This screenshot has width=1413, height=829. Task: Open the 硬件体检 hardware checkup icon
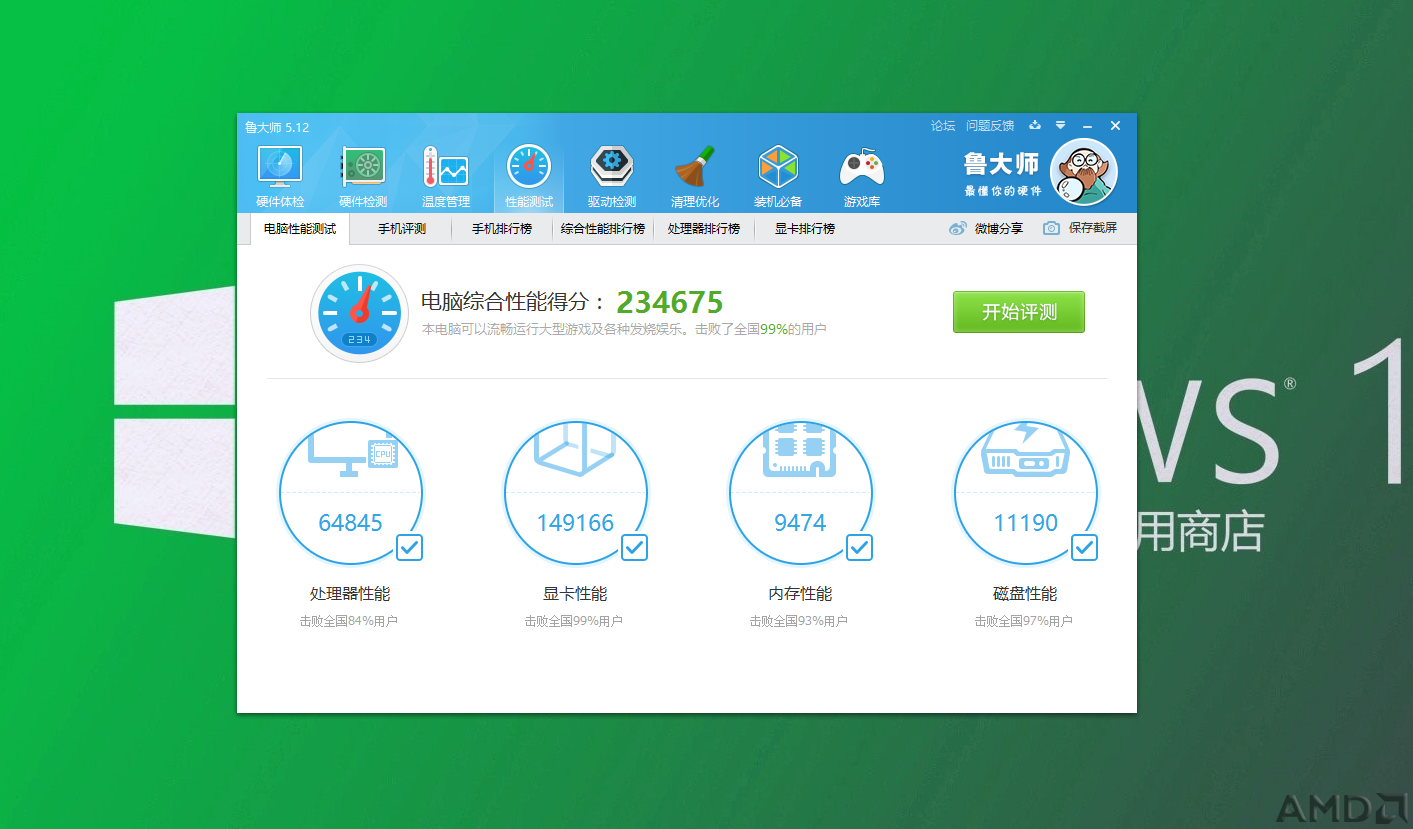pyautogui.click(x=279, y=176)
